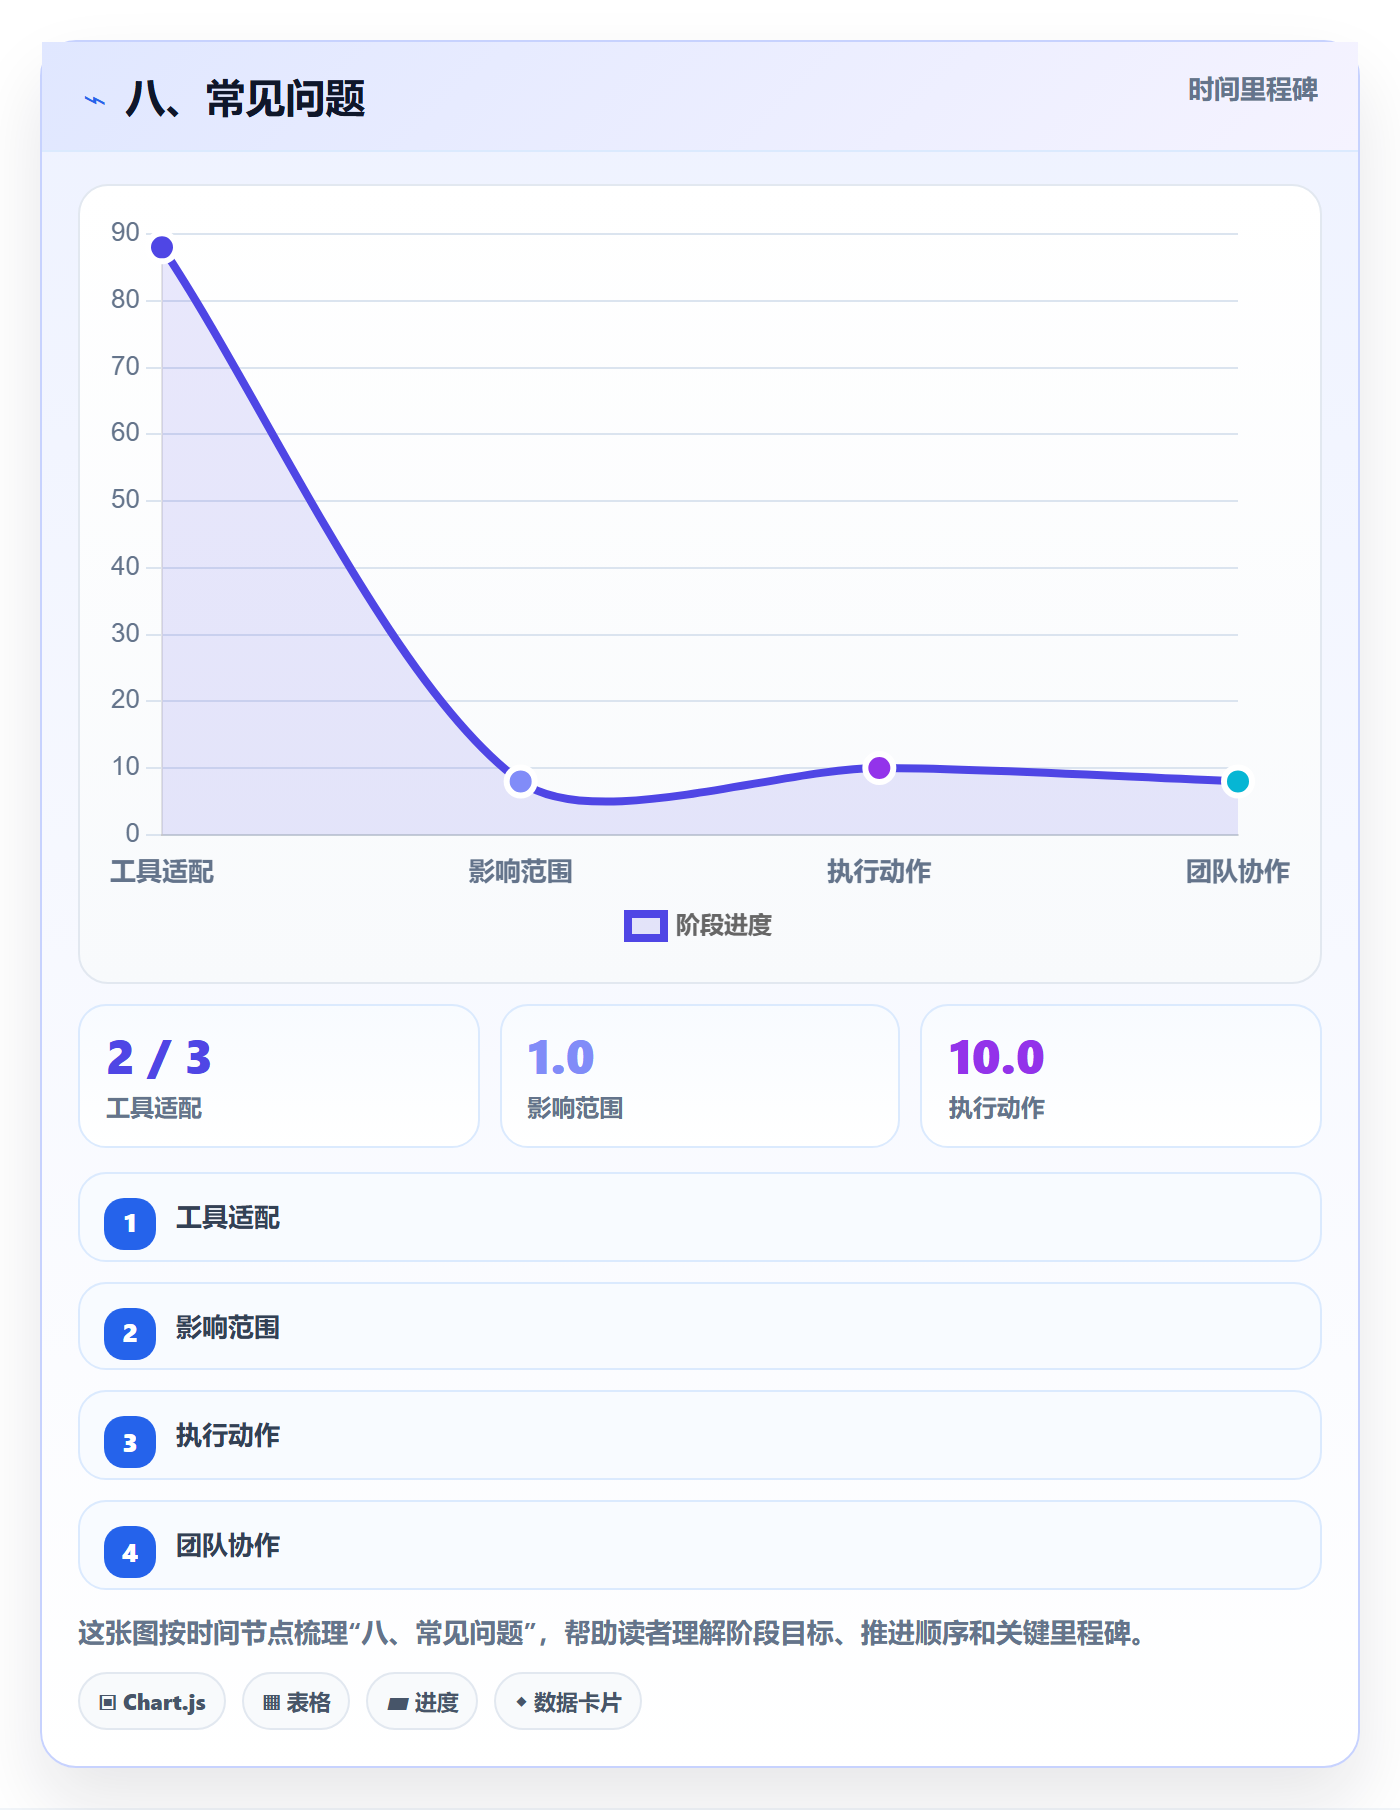Click the 八、常见问题 heading
Image resolution: width=1400 pixels, height=1810 pixels.
pyautogui.click(x=245, y=99)
